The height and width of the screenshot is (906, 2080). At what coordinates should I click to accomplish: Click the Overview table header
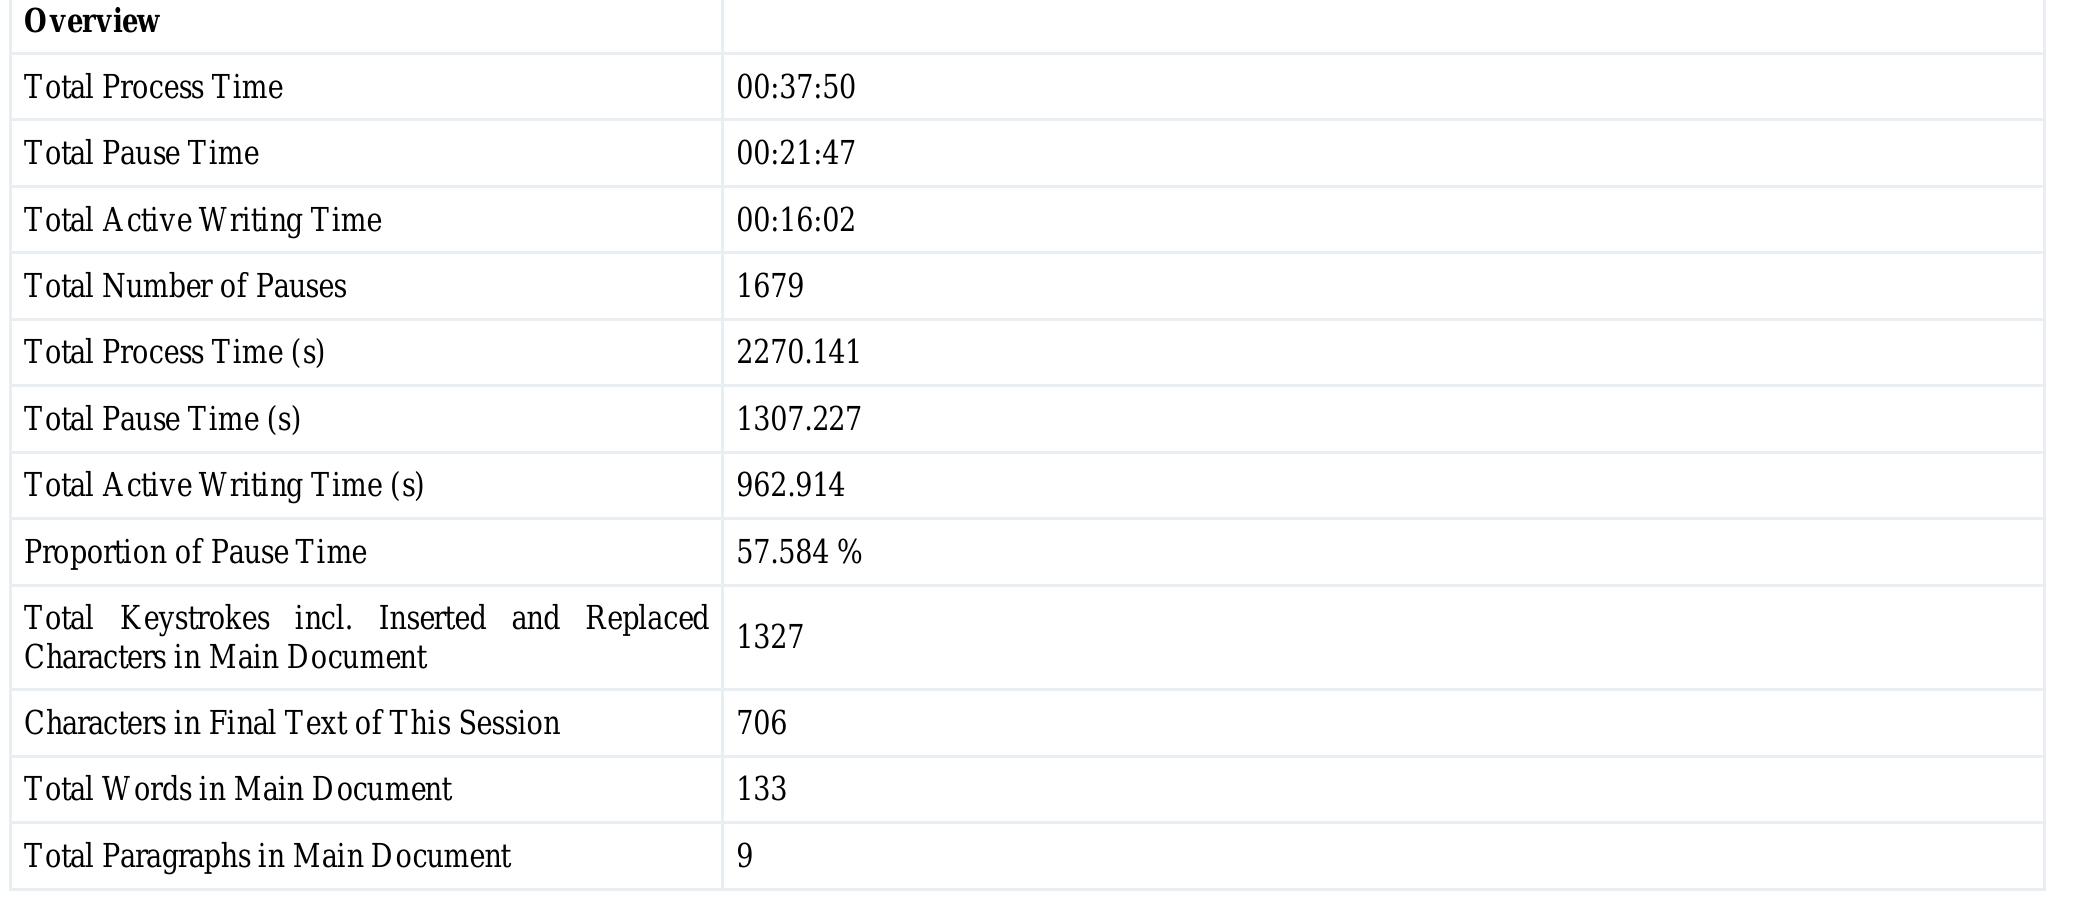(92, 21)
